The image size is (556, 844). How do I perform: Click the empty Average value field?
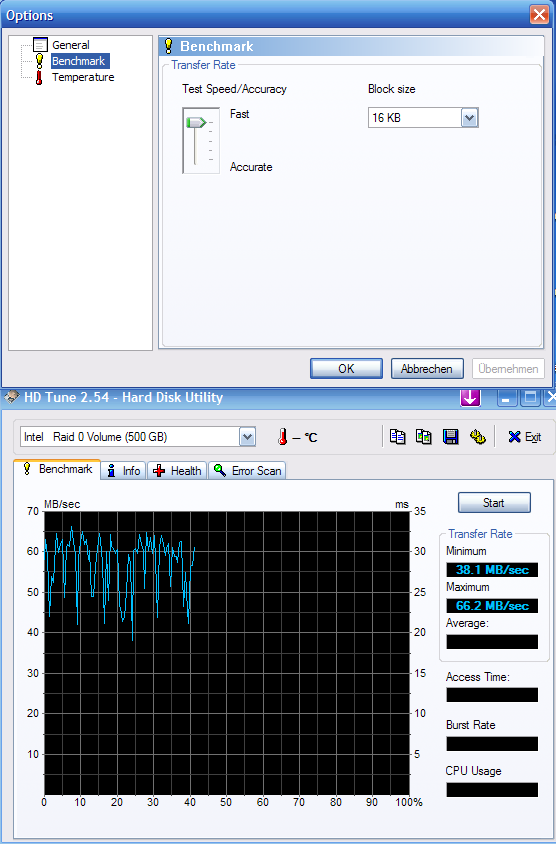pos(492,642)
